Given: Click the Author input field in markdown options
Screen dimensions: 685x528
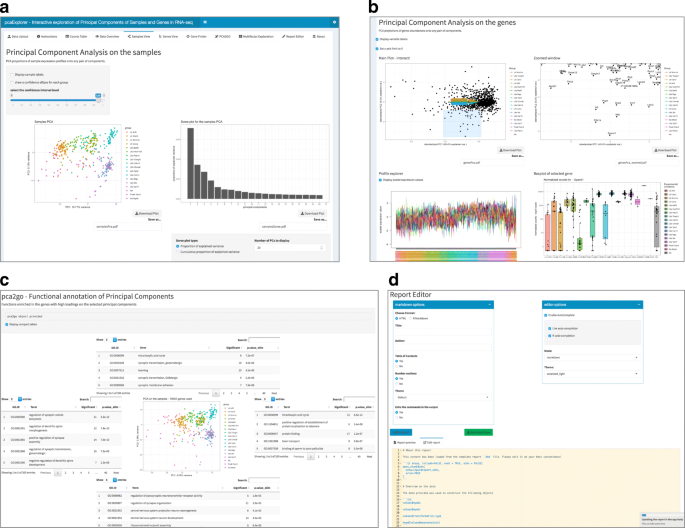Looking at the screenshot, I should [443, 347].
